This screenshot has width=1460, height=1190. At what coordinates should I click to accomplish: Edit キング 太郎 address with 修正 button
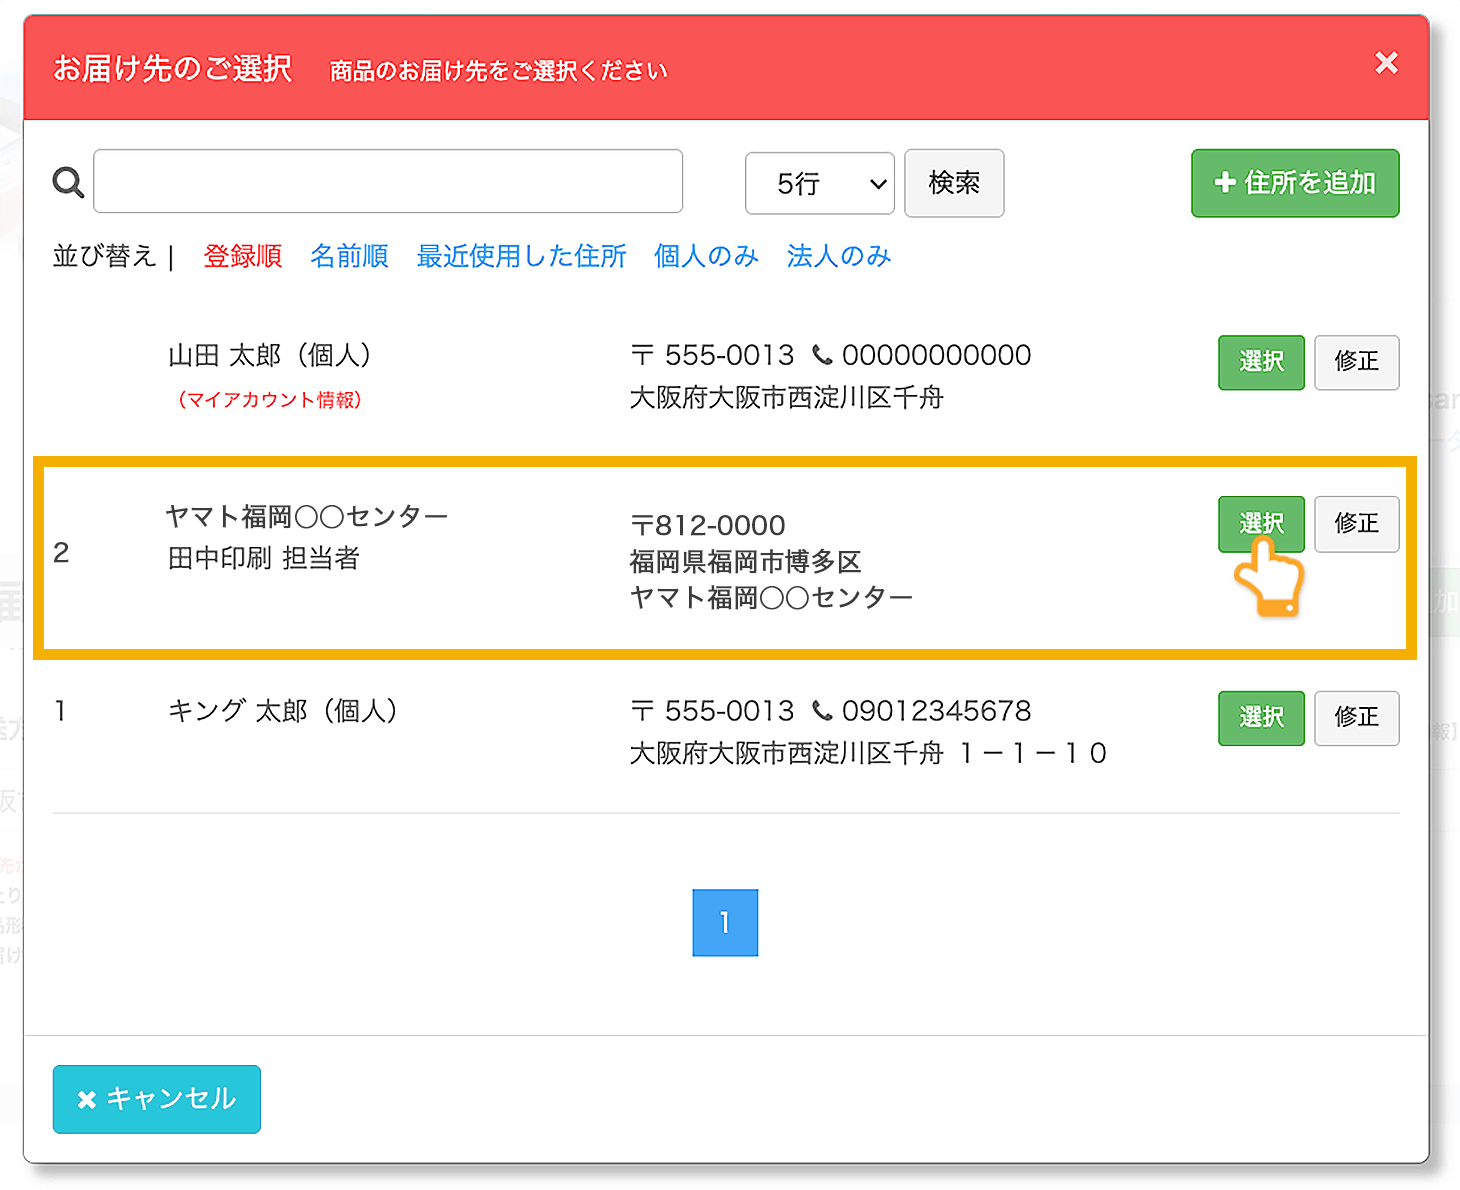click(x=1356, y=718)
